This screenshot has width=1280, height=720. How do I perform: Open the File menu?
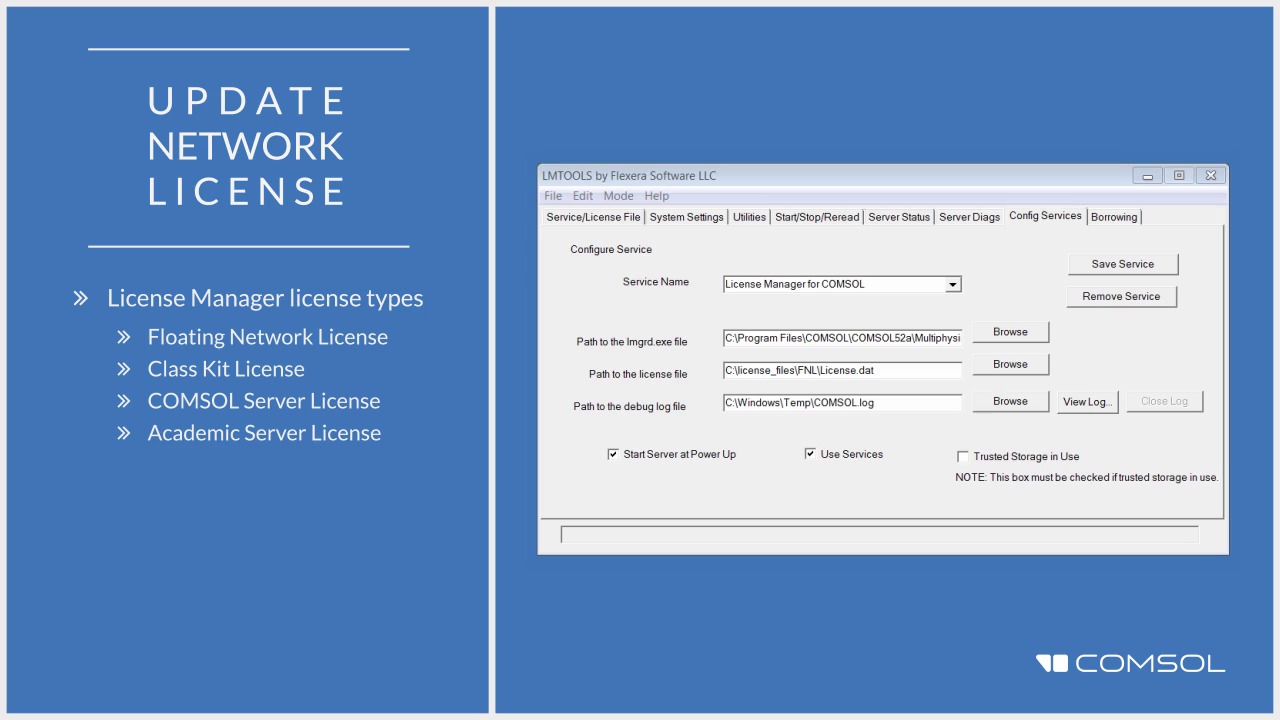(553, 196)
